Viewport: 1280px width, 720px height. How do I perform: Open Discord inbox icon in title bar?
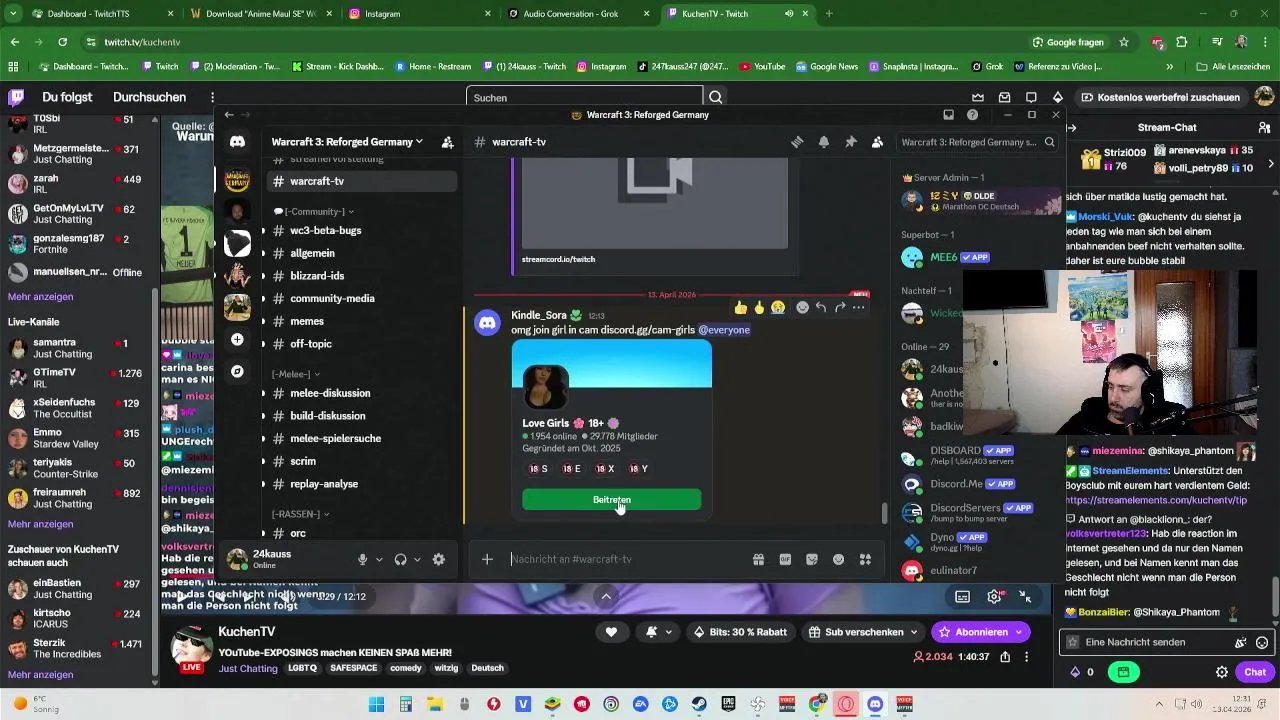point(949,115)
